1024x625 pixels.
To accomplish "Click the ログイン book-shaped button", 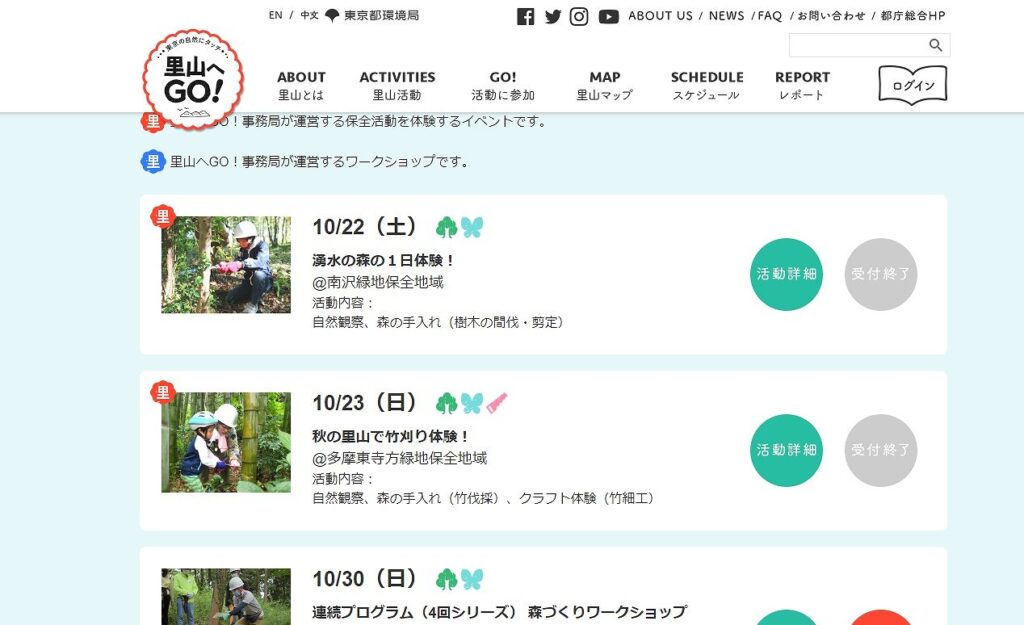I will coord(913,85).
